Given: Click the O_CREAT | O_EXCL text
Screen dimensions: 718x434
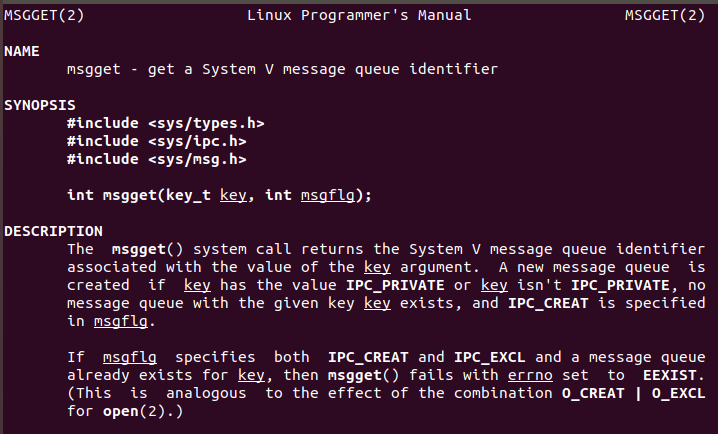Looking at the screenshot, I should (x=633, y=393).
